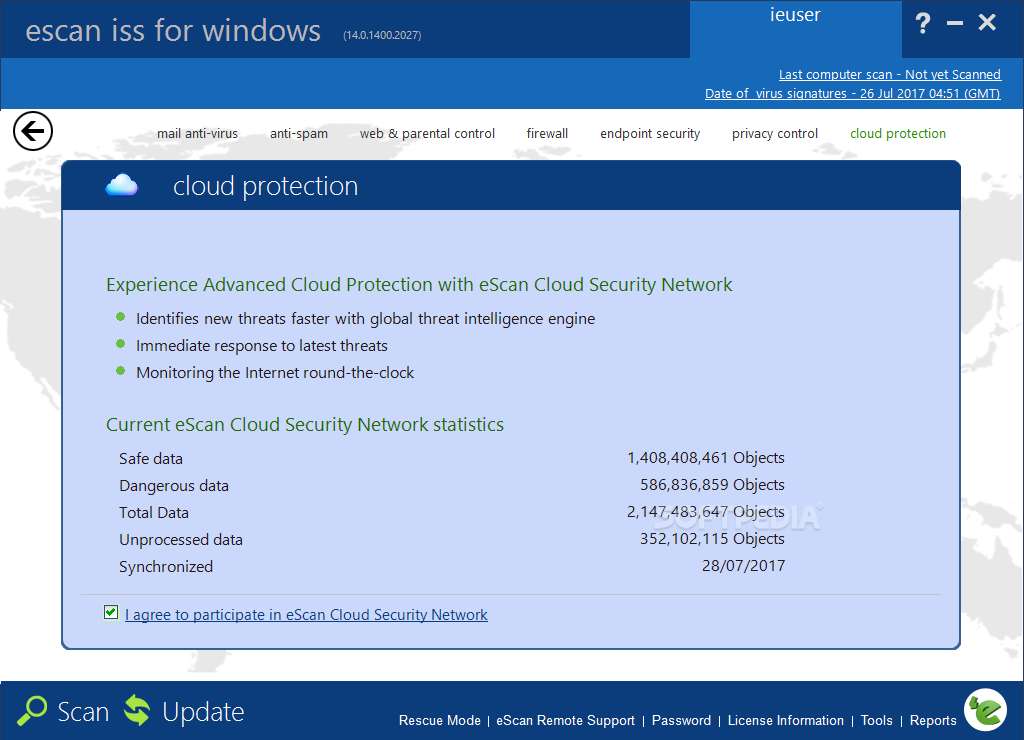Close the eScan window
The width and height of the screenshot is (1024, 740).
[987, 23]
